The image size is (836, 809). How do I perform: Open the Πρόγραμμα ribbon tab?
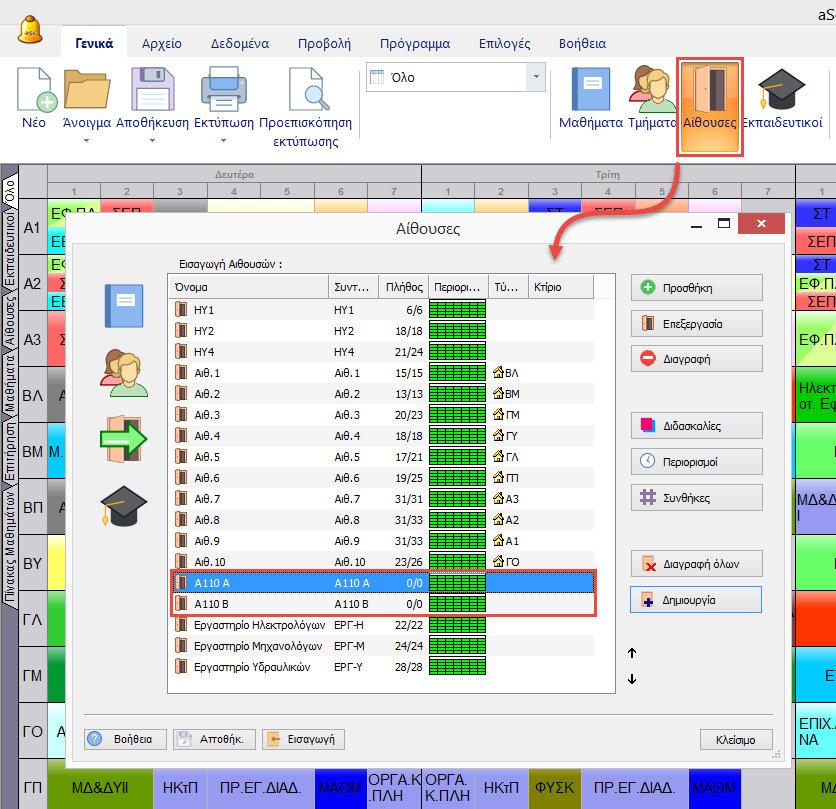414,44
